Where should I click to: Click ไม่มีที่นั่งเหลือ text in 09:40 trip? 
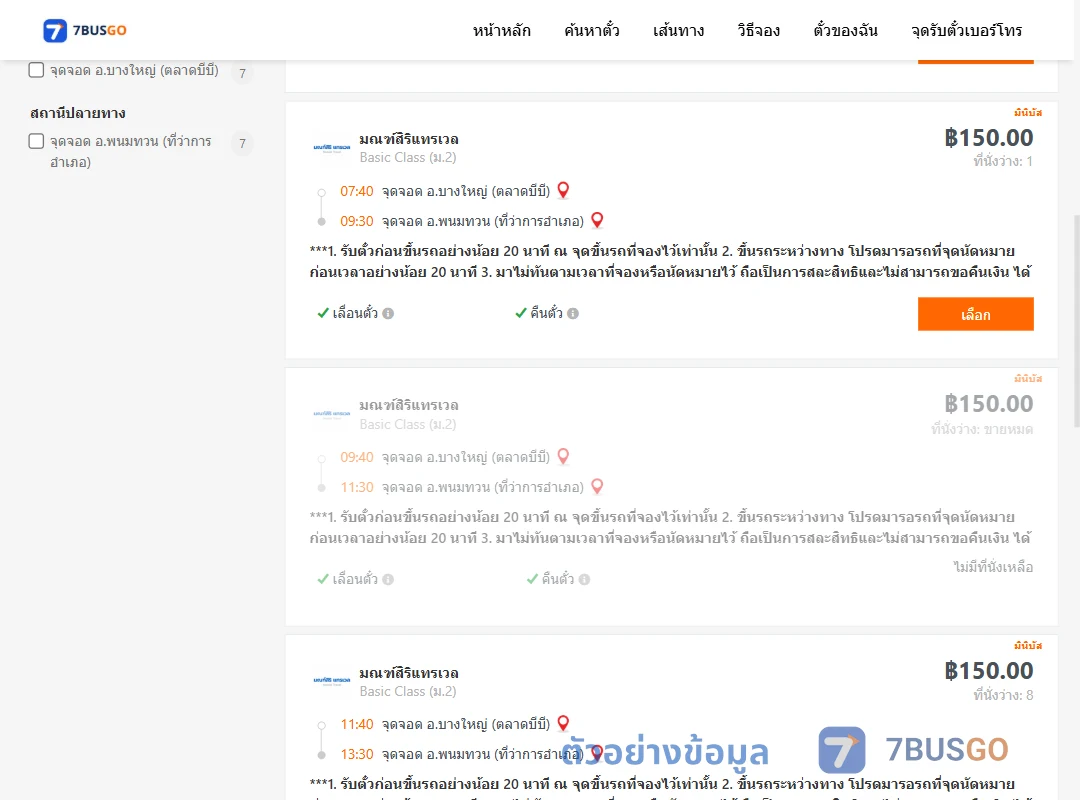[993, 567]
